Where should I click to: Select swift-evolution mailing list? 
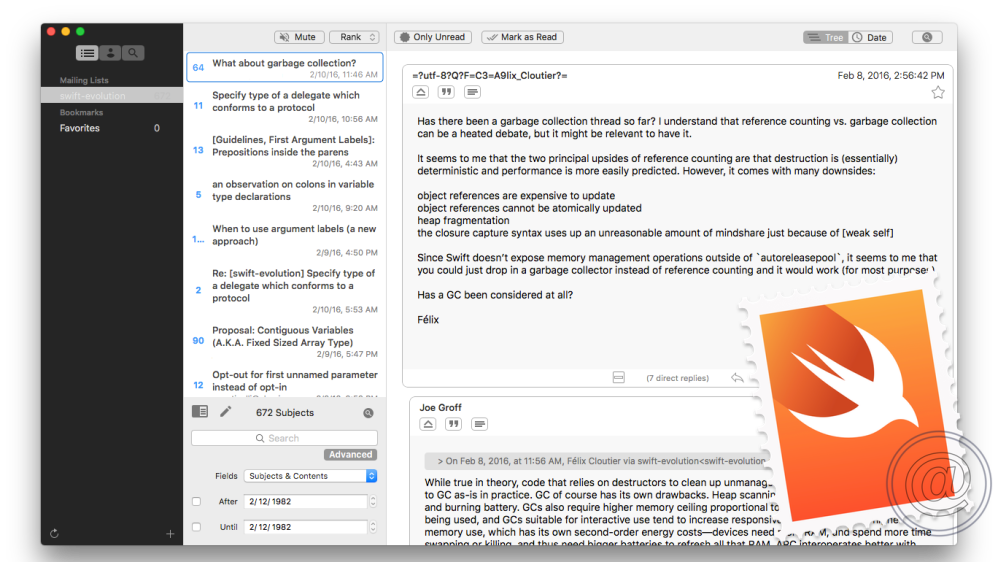[x=93, y=96]
